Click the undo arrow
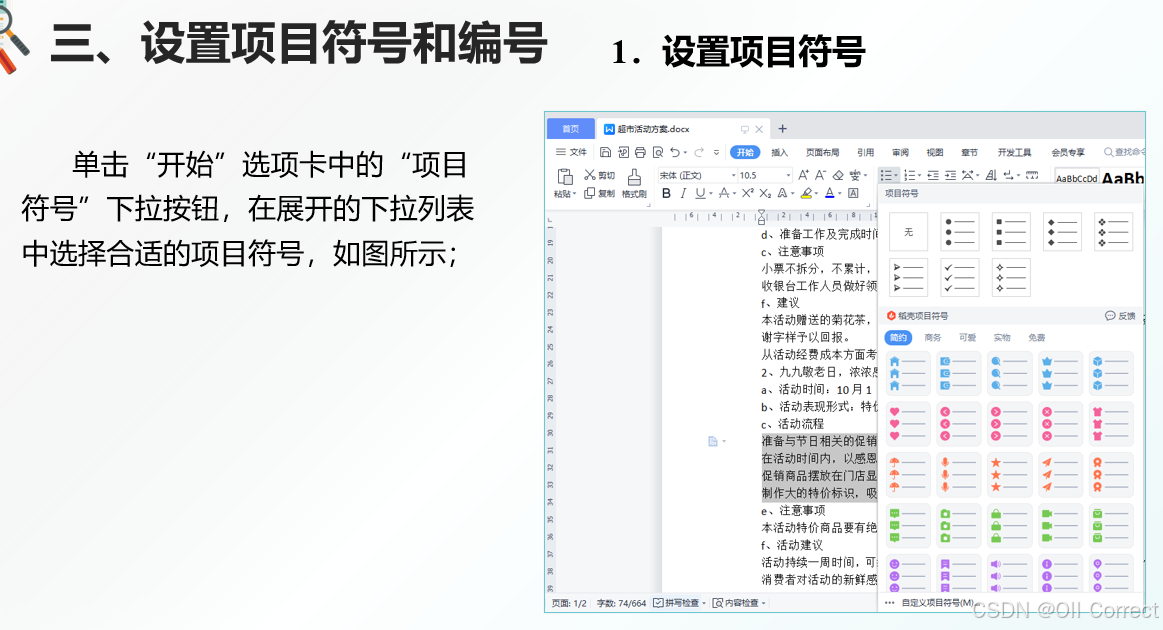Image resolution: width=1163 pixels, height=630 pixels. click(x=674, y=152)
